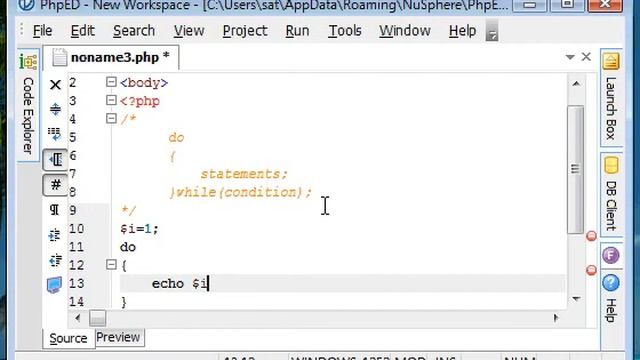Open the Search menu

(x=134, y=31)
